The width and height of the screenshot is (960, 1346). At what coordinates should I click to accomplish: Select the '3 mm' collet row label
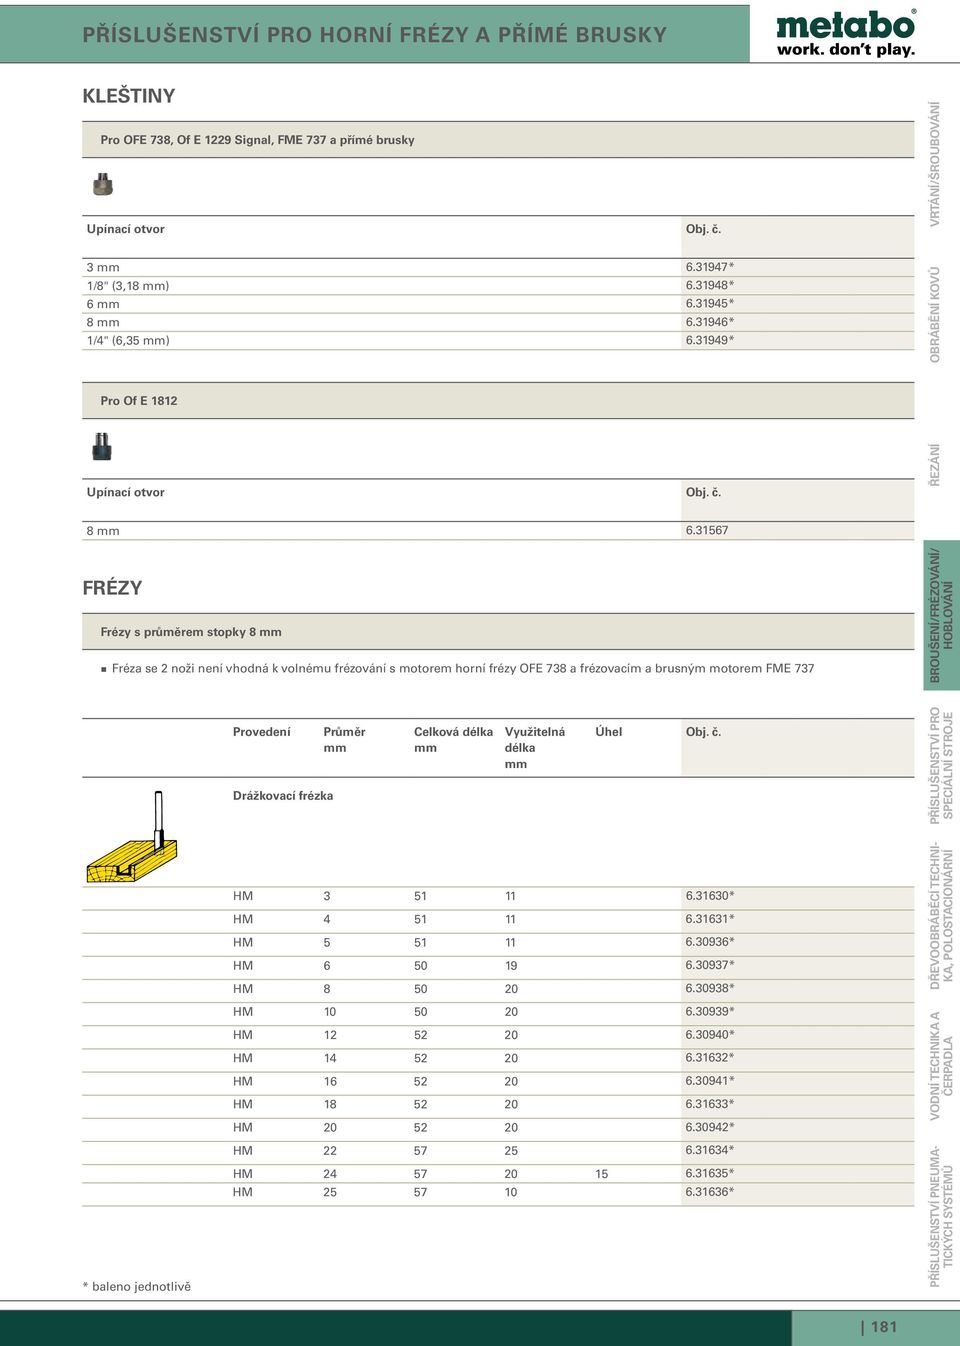pos(103,267)
